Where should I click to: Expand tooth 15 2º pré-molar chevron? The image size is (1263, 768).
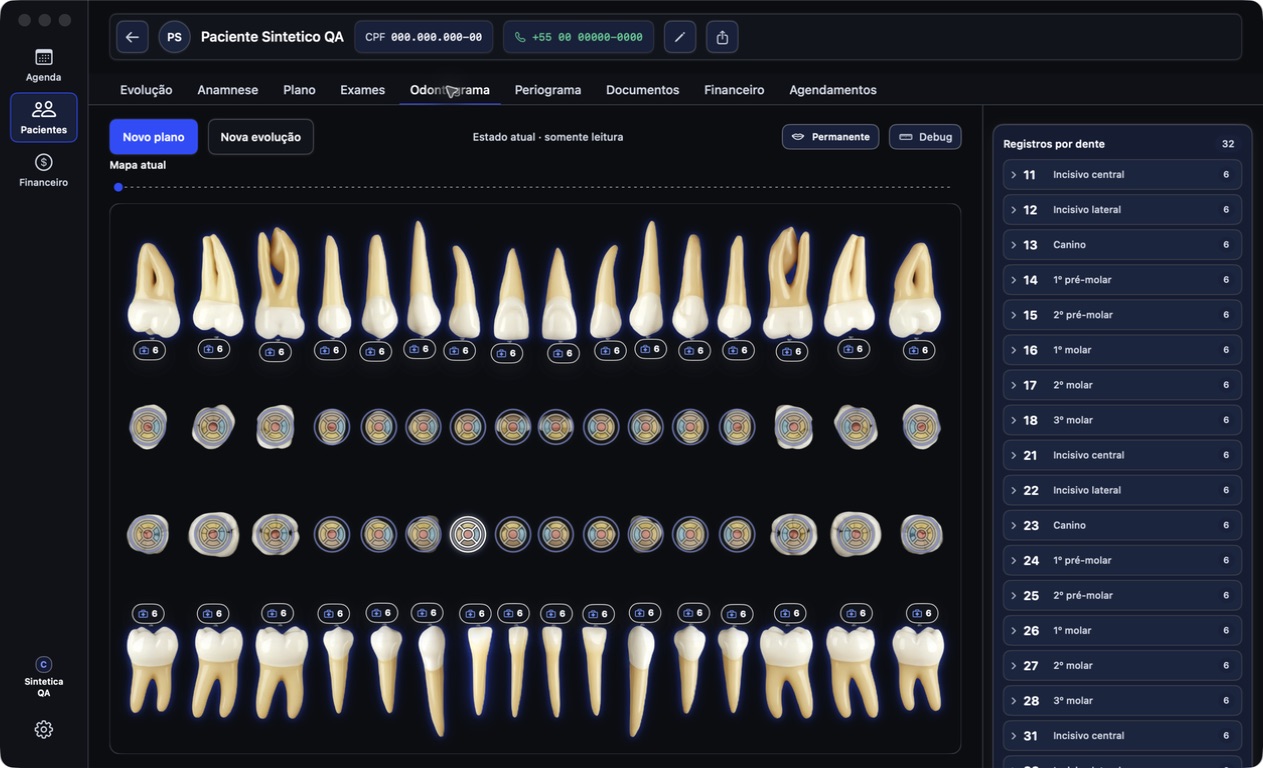tap(1013, 315)
